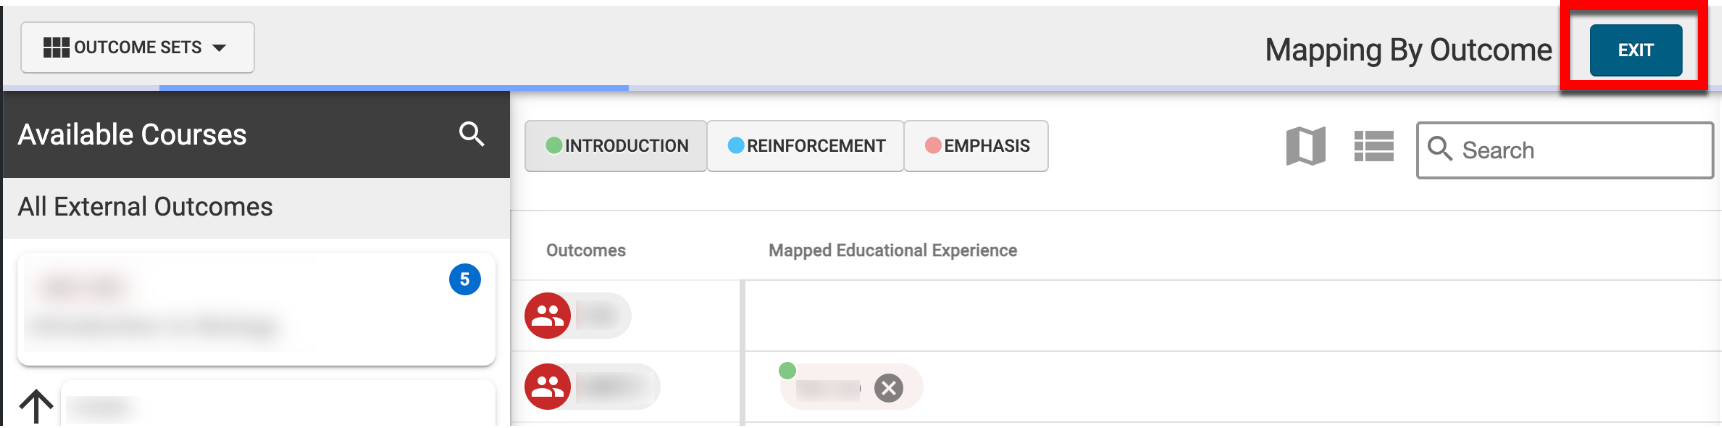
Task: Toggle the Reinforcement mapping level
Action: 805,146
